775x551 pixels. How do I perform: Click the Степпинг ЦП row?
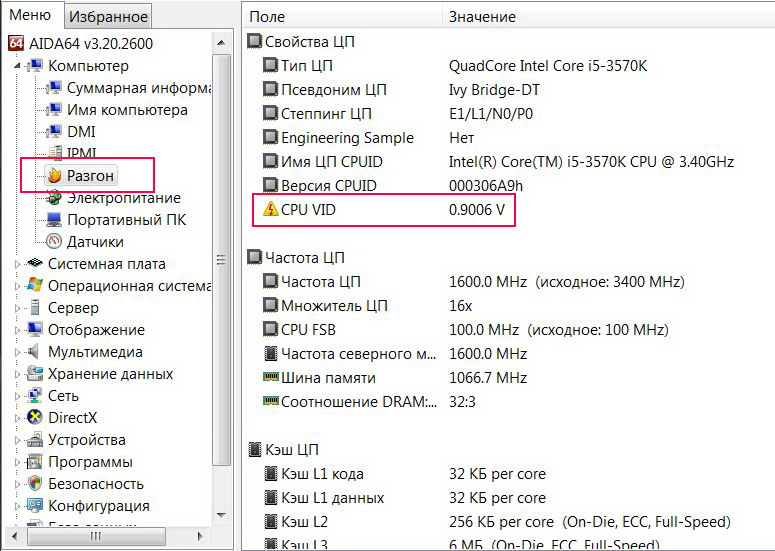pos(509,114)
